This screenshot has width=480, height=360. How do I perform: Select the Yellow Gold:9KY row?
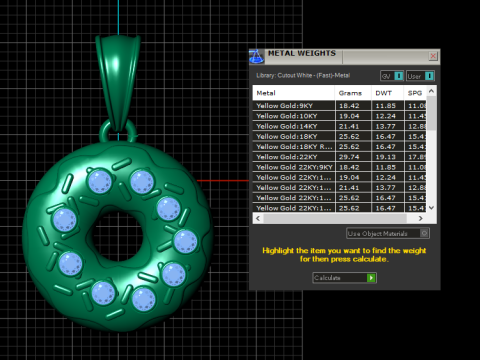[339, 106]
